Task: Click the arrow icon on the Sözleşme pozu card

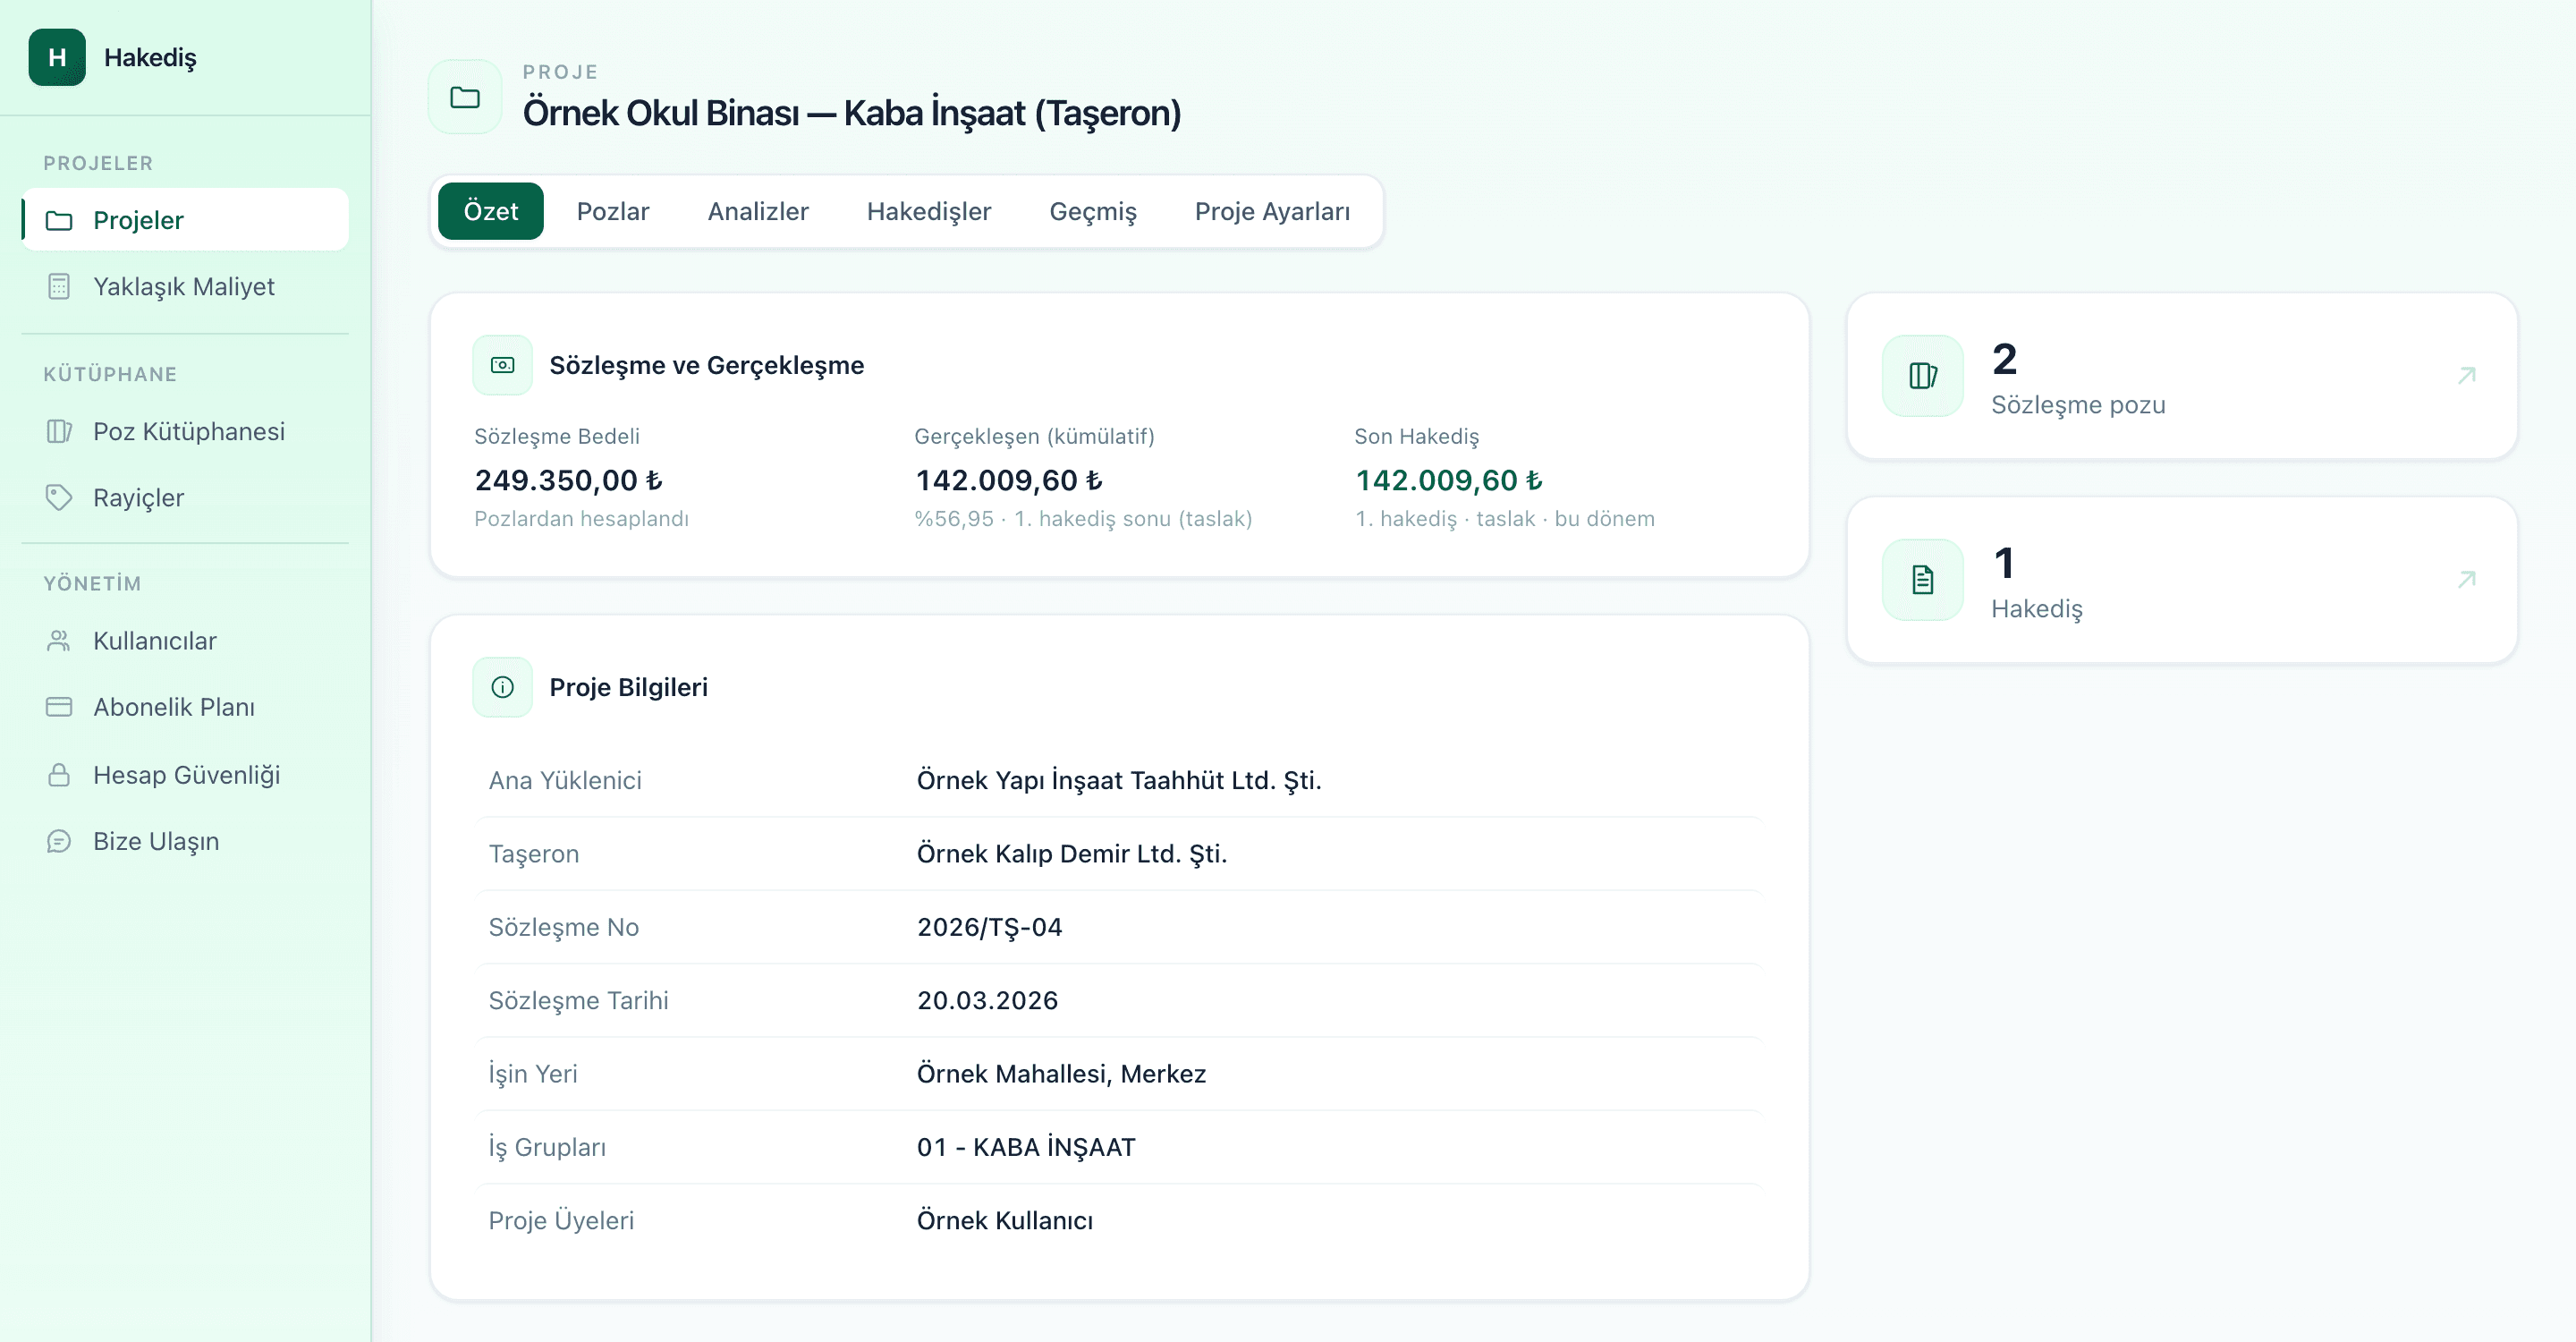Action: [x=2467, y=375]
